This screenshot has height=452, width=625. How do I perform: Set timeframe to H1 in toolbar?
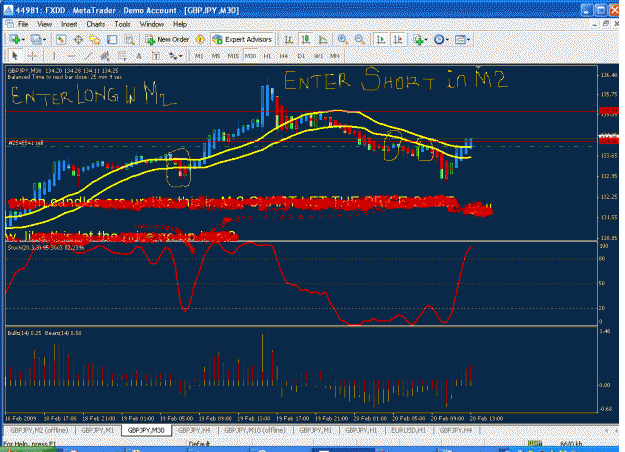(267, 56)
